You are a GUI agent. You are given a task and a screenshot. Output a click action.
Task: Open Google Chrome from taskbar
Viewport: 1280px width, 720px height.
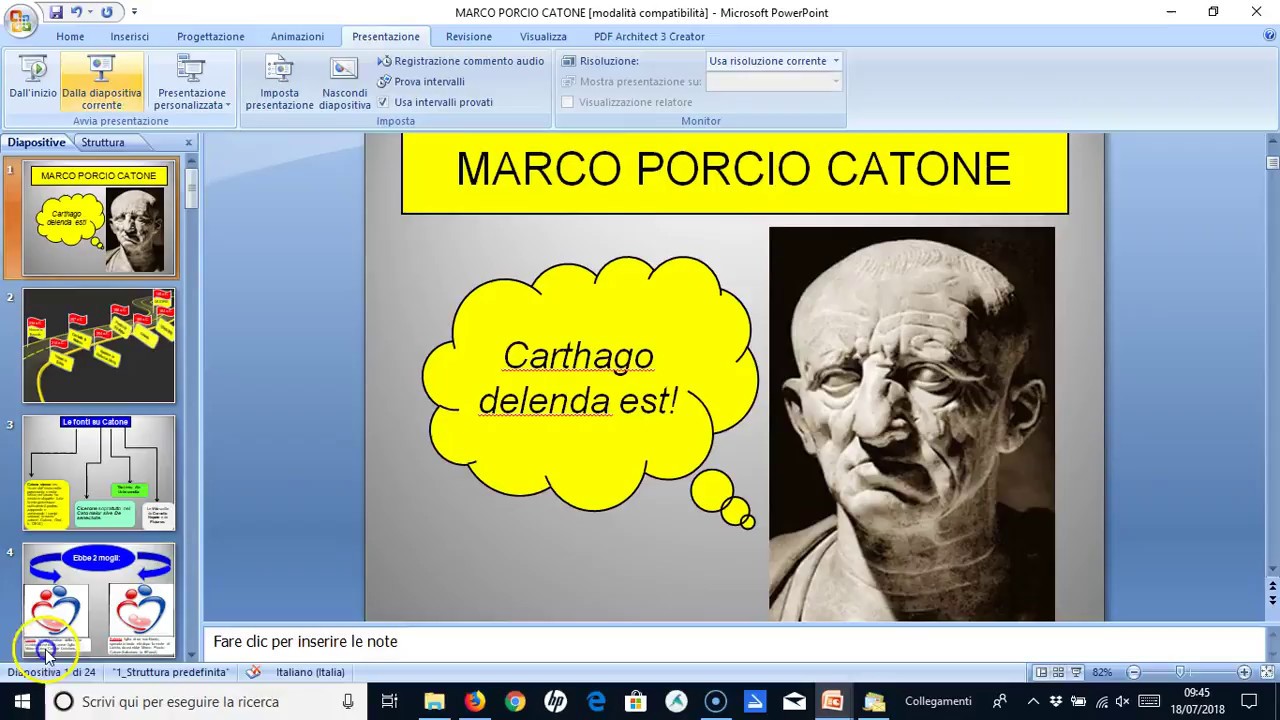coord(515,701)
